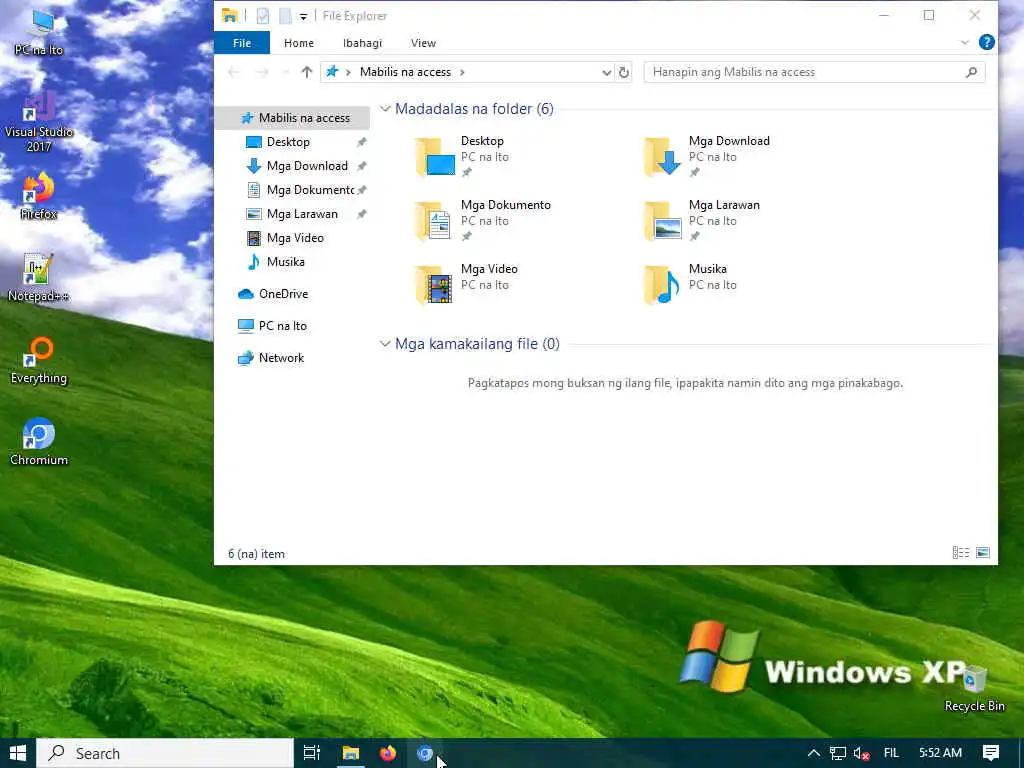Select Mga Dokumento in the navigation pane
Image resolution: width=1024 pixels, height=768 pixels.
click(310, 190)
